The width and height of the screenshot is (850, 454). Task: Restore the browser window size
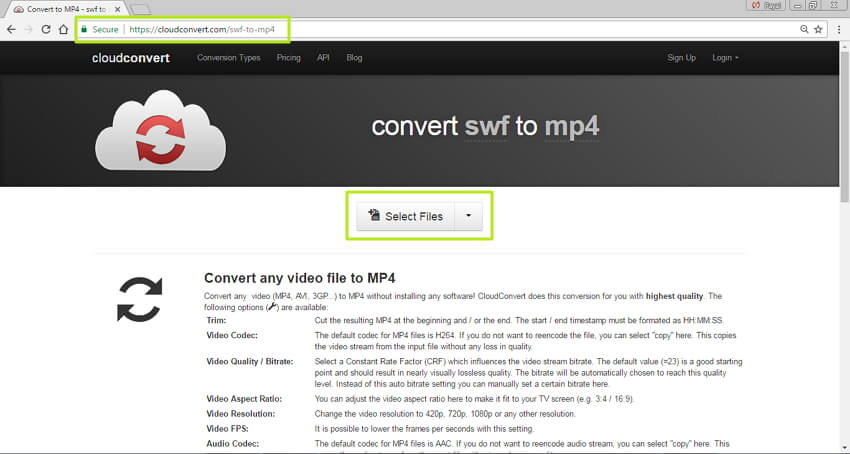(813, 5)
